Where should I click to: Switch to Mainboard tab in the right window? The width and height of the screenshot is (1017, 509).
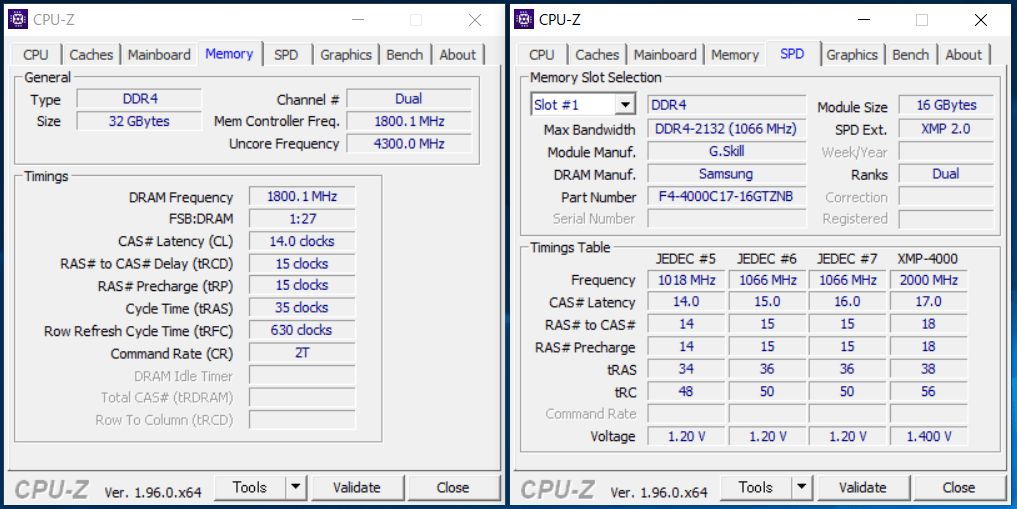click(x=665, y=54)
